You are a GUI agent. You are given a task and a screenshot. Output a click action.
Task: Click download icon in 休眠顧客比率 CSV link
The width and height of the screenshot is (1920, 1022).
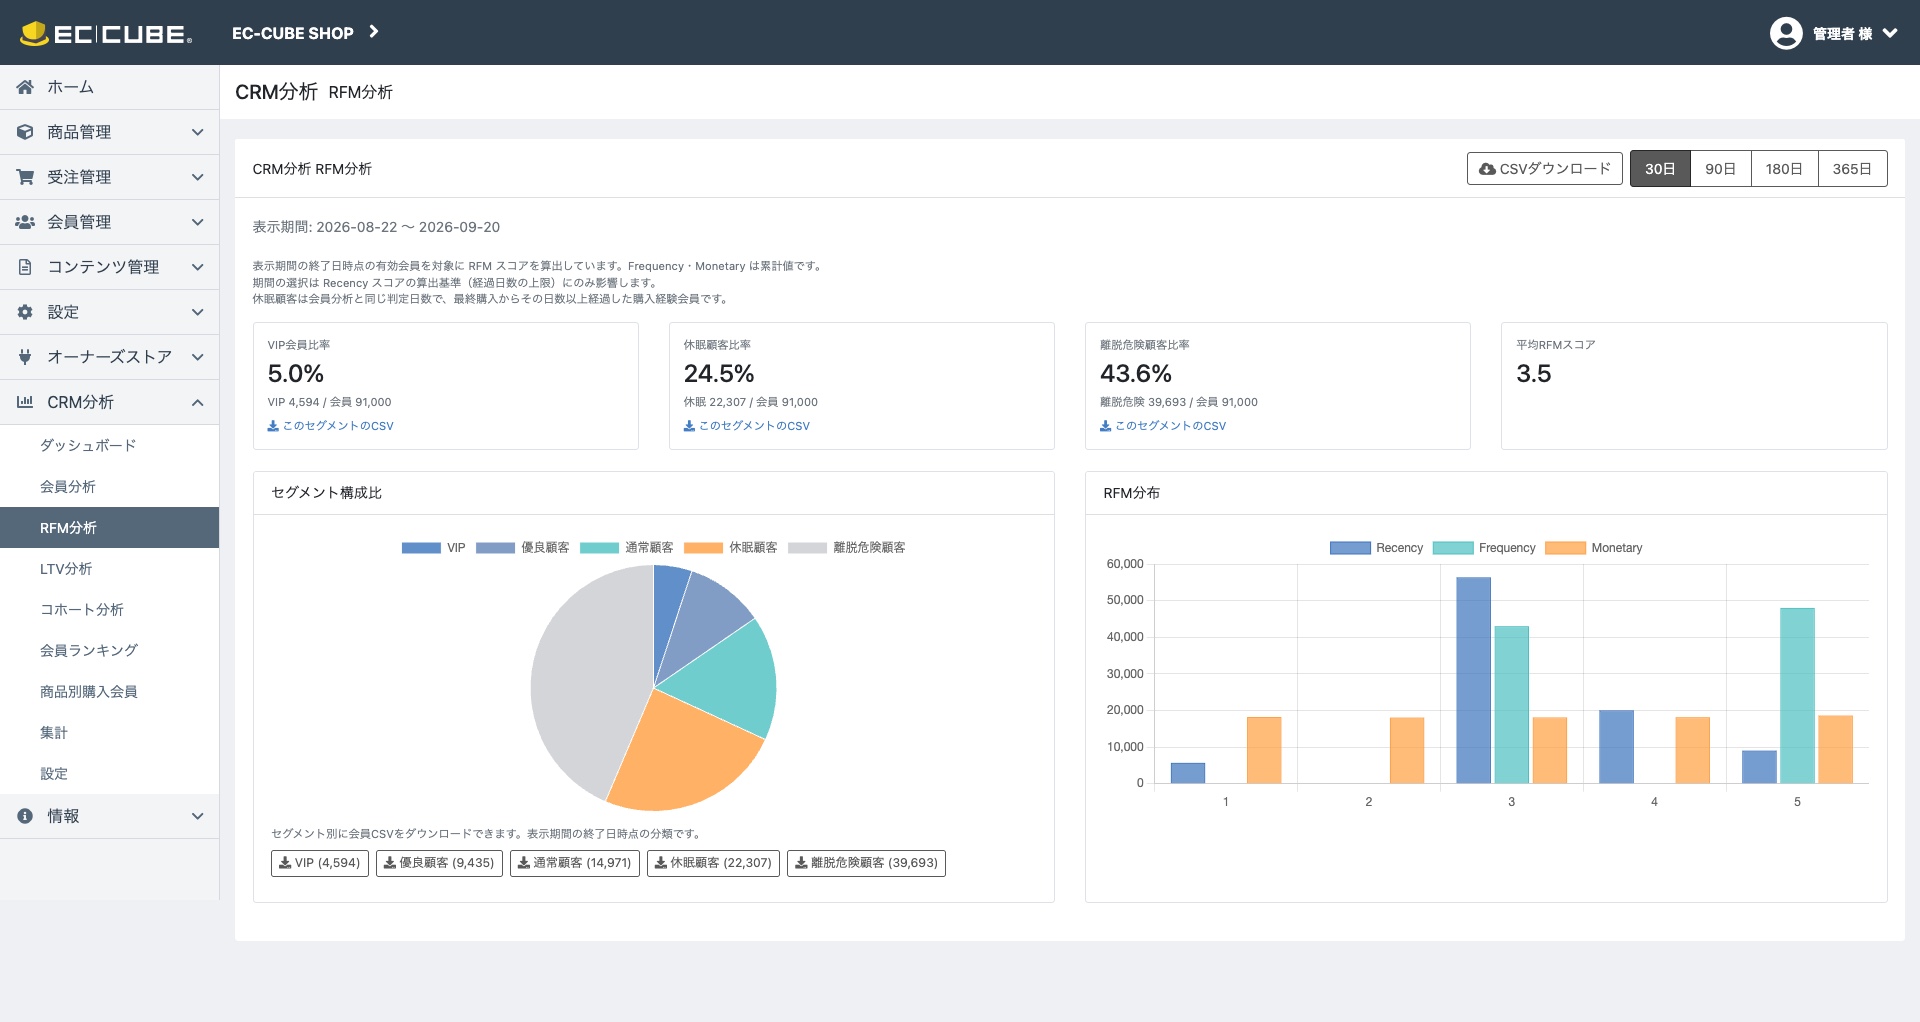689,426
